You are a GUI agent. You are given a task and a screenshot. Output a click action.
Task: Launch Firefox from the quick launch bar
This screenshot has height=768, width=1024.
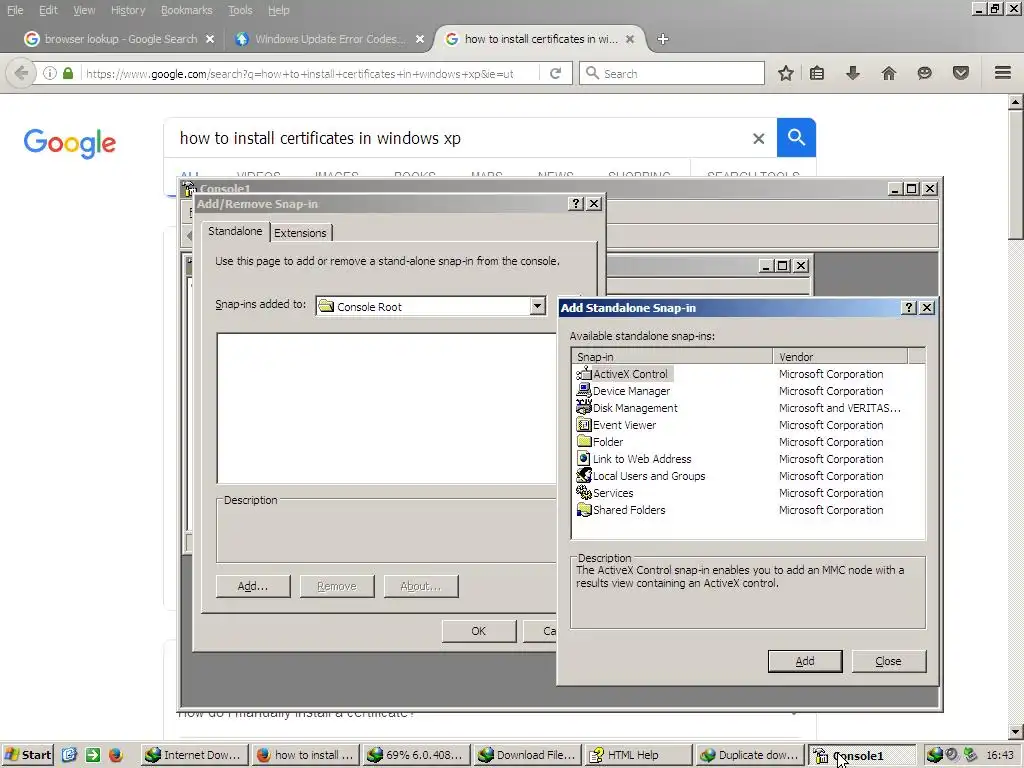pyautogui.click(x=116, y=755)
